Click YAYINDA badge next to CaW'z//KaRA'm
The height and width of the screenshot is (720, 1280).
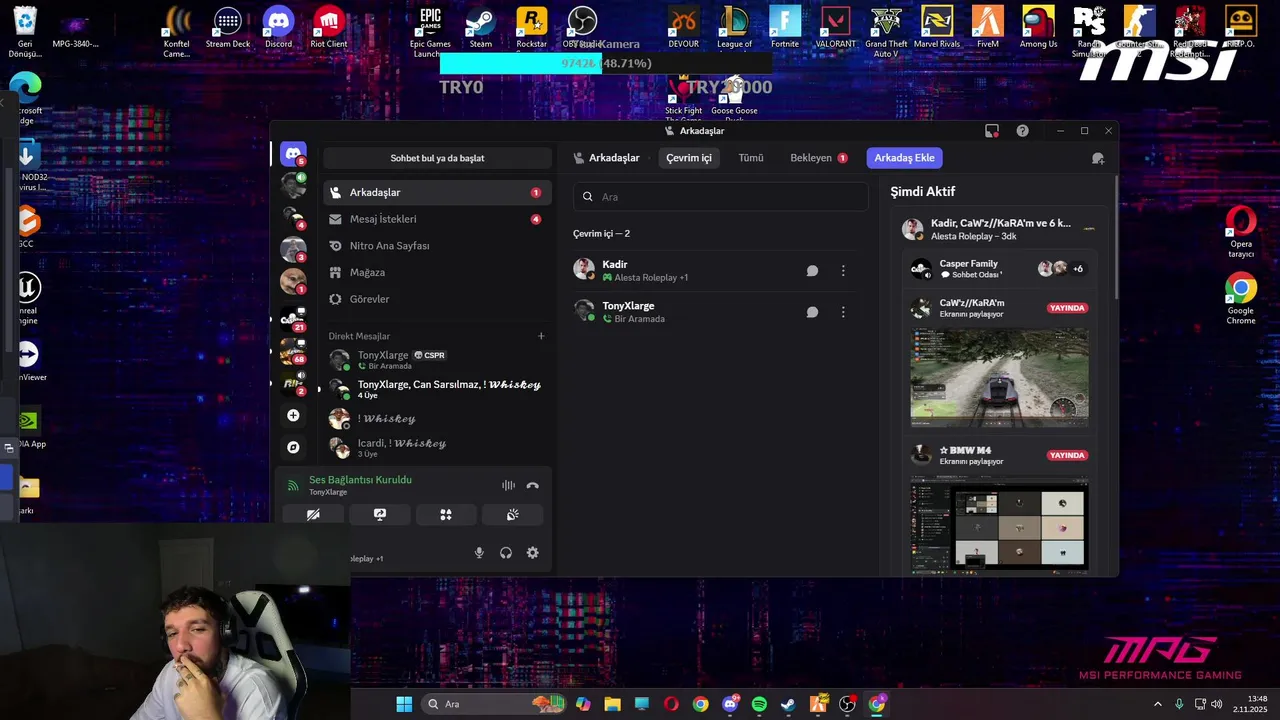pos(1067,308)
